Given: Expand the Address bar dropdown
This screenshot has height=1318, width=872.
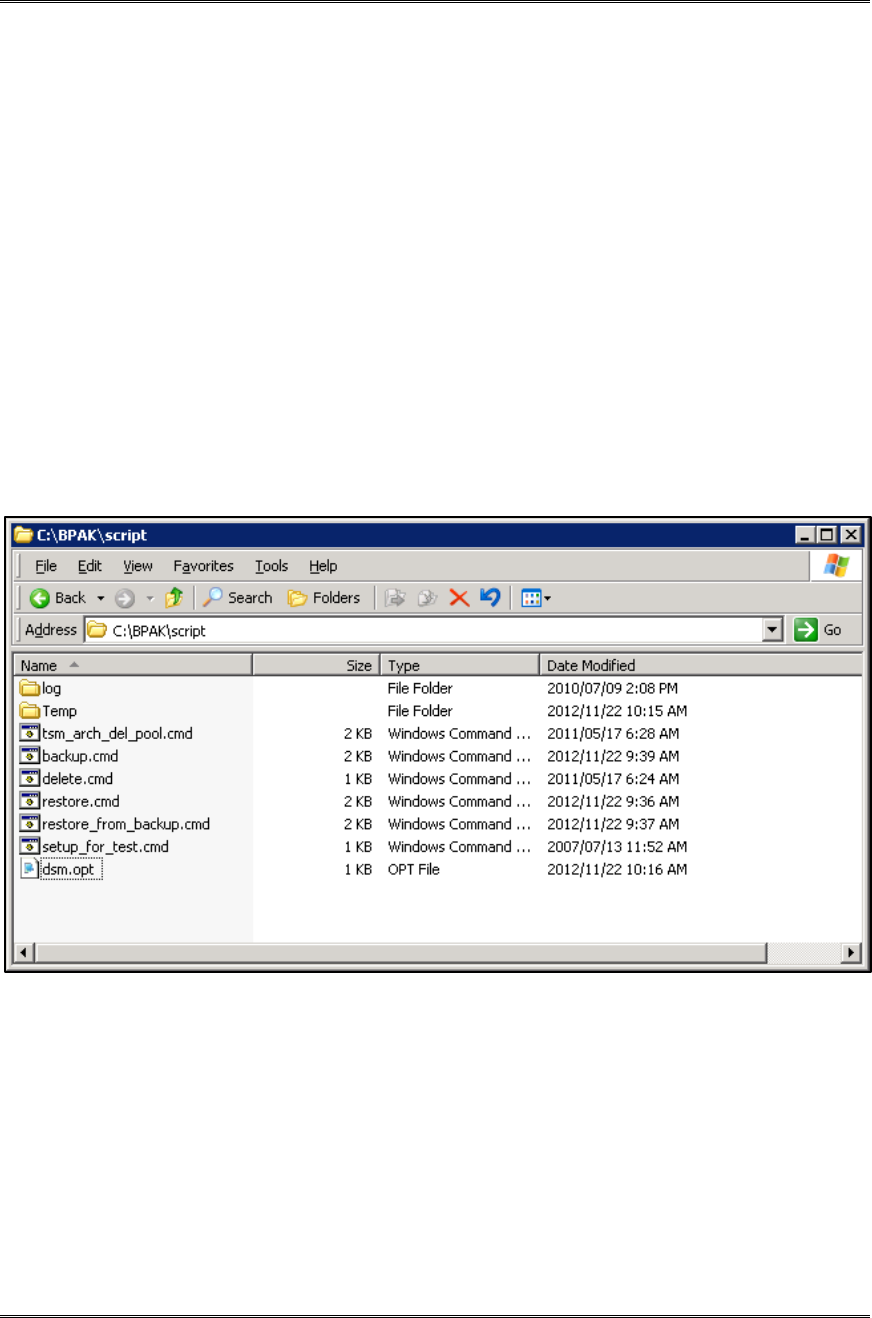Looking at the screenshot, I should 772,630.
